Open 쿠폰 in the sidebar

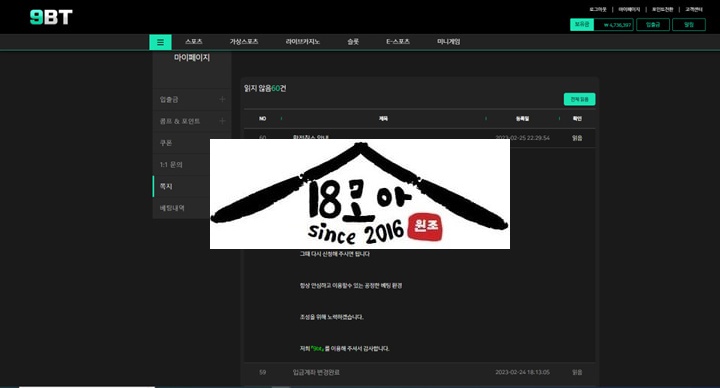click(166, 143)
